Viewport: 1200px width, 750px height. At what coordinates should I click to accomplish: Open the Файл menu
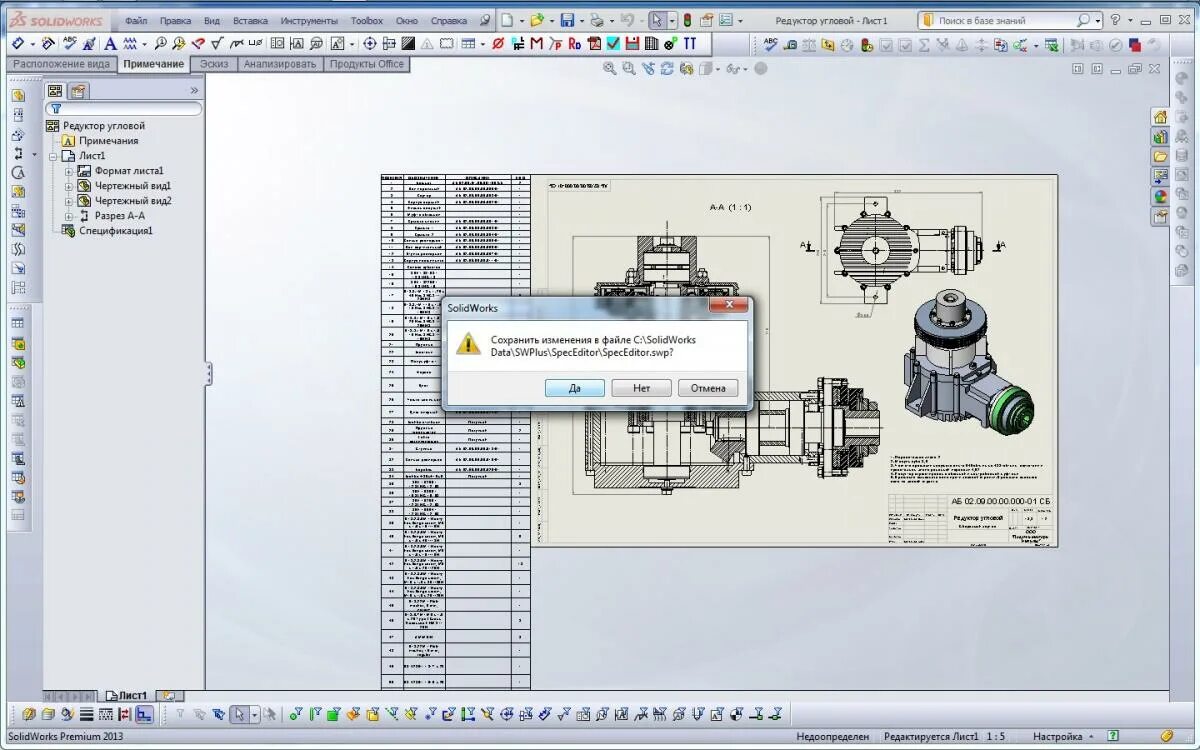tap(136, 20)
